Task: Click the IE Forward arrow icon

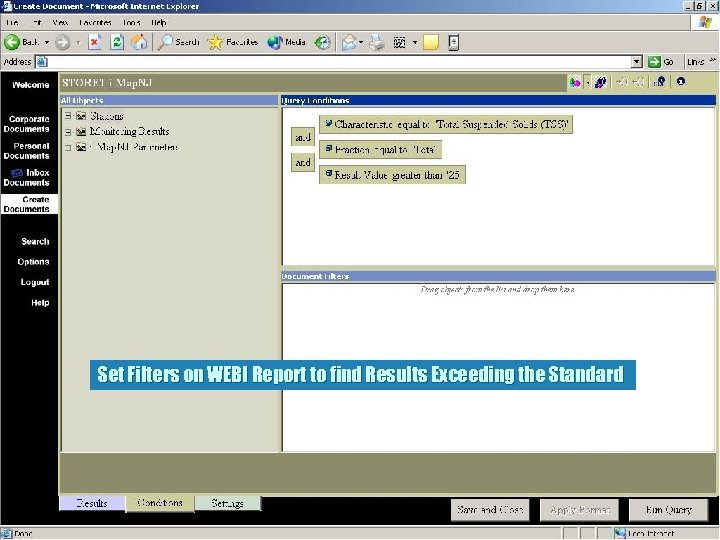Action: [62, 42]
